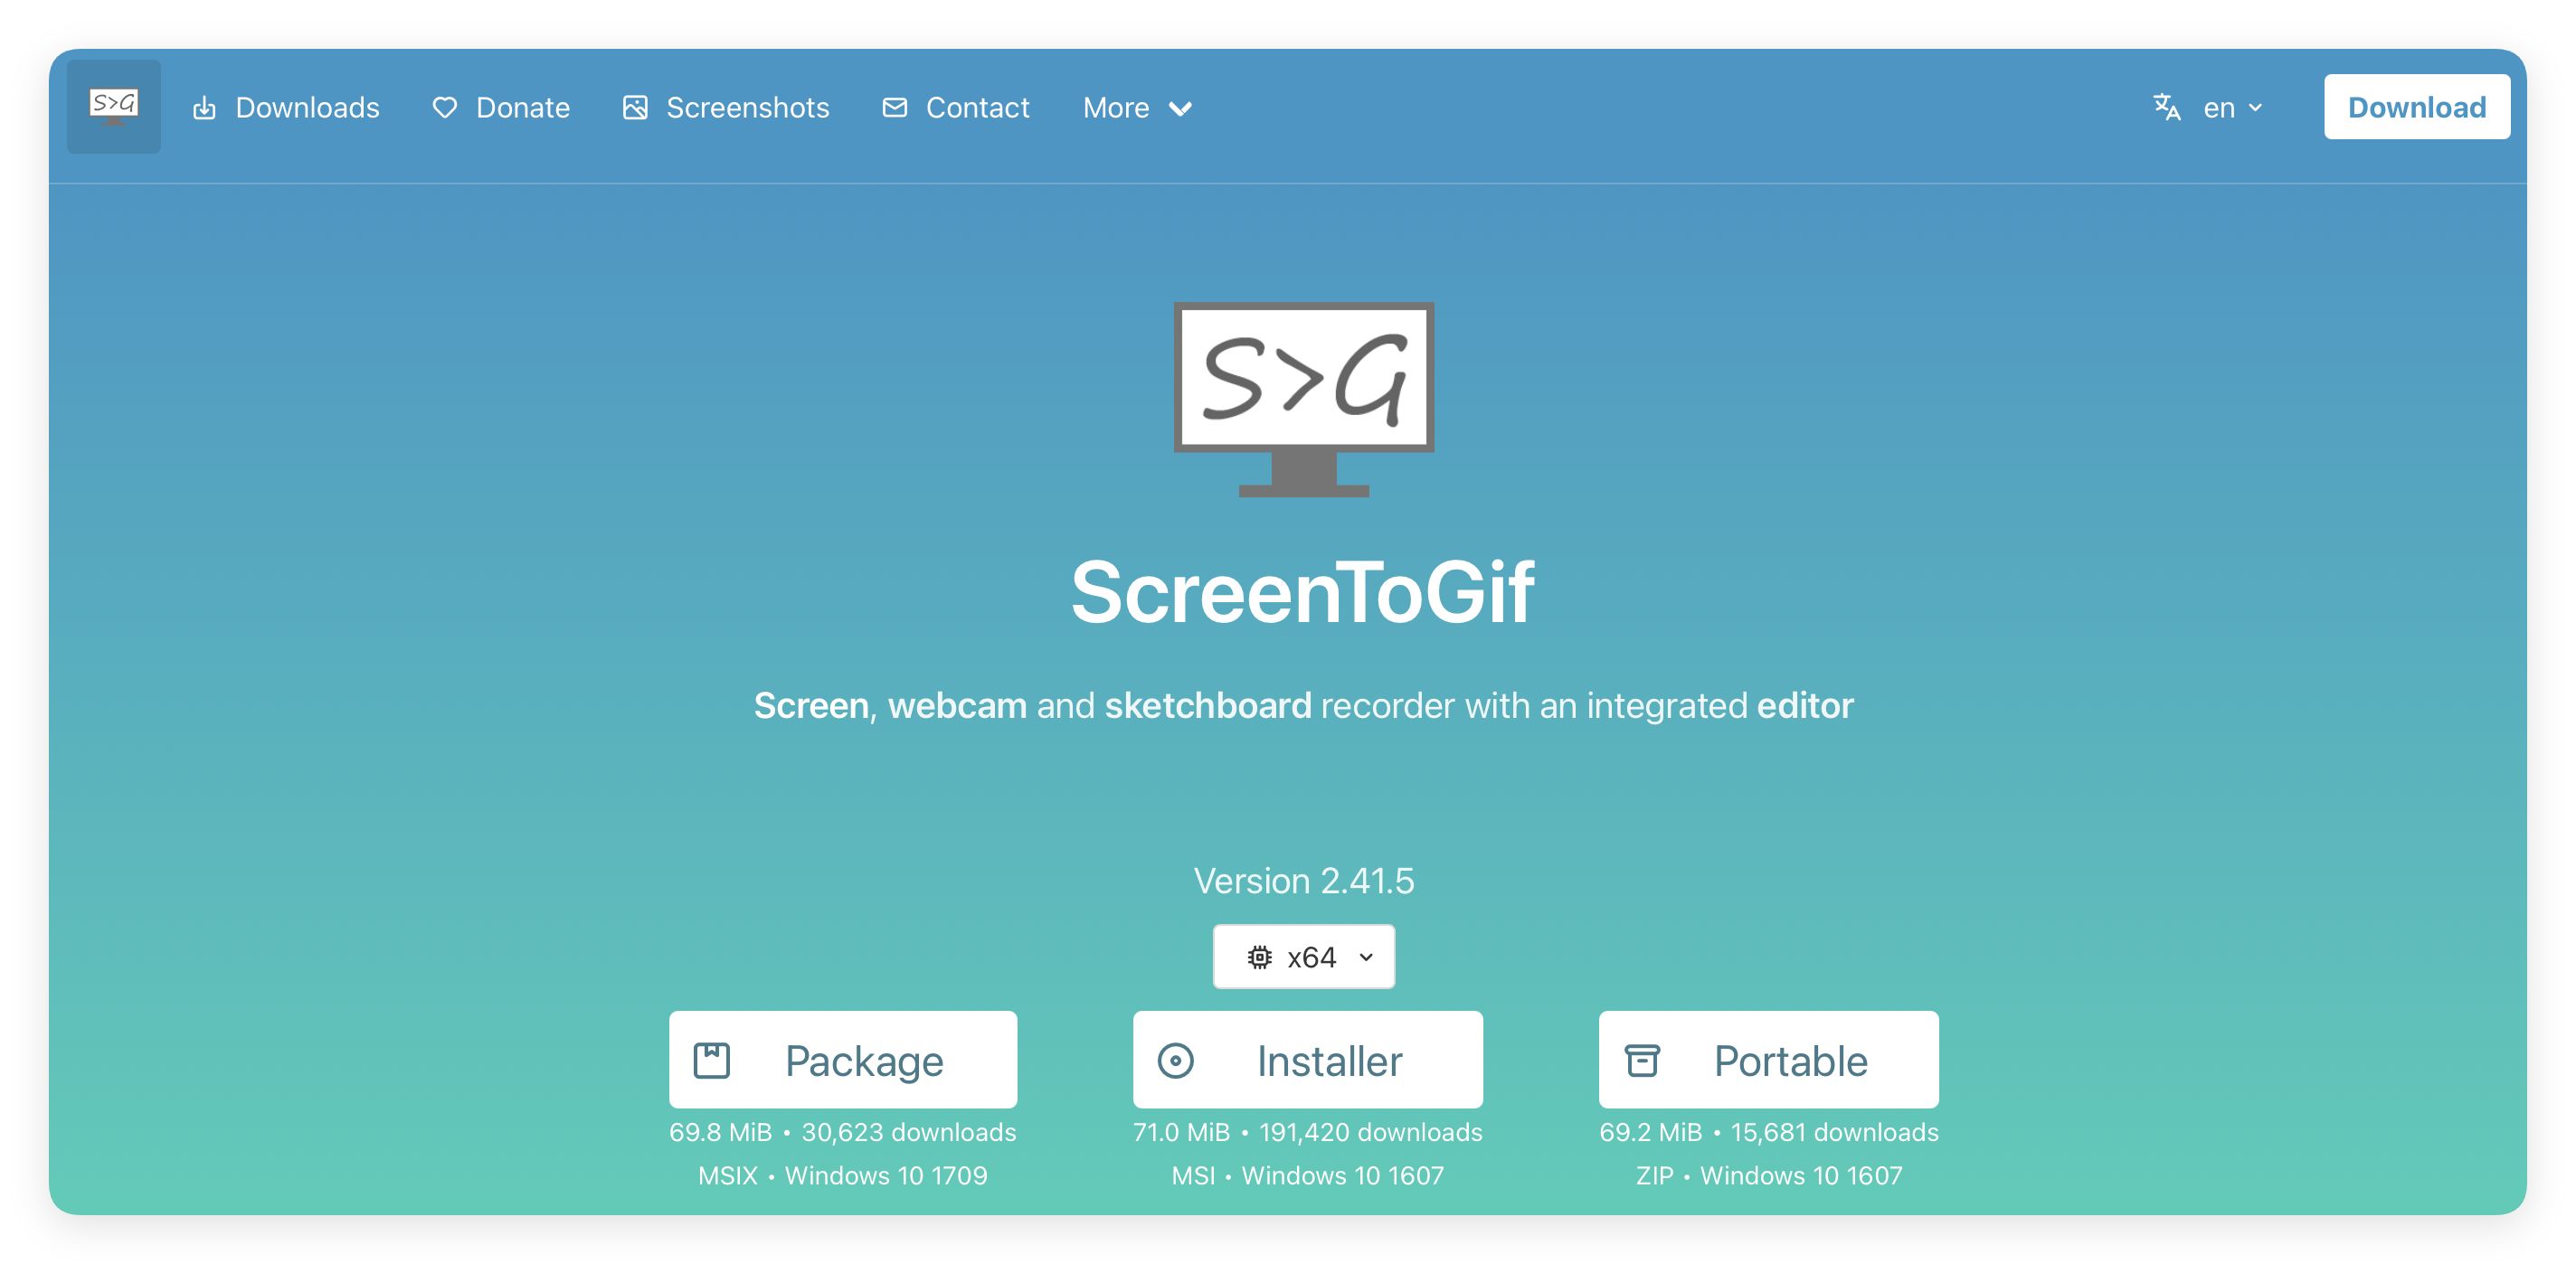The width and height of the screenshot is (2576, 1264).
Task: Open the Screenshots menu item
Action: [x=747, y=108]
